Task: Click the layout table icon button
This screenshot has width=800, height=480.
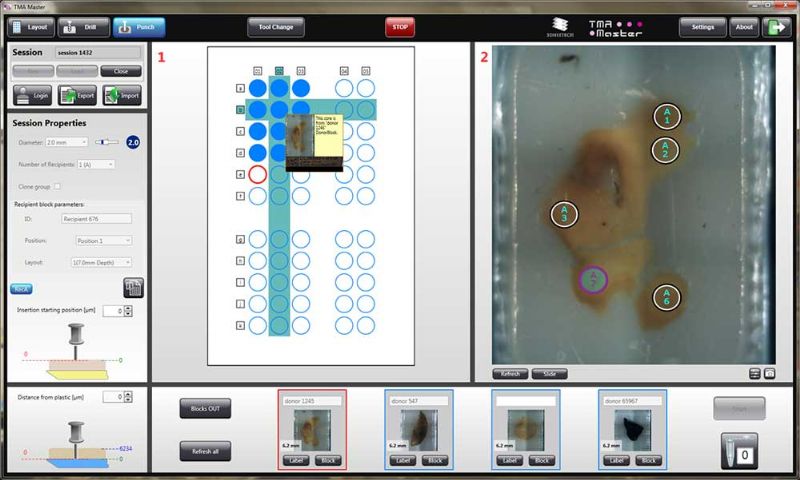Action: [x=133, y=288]
